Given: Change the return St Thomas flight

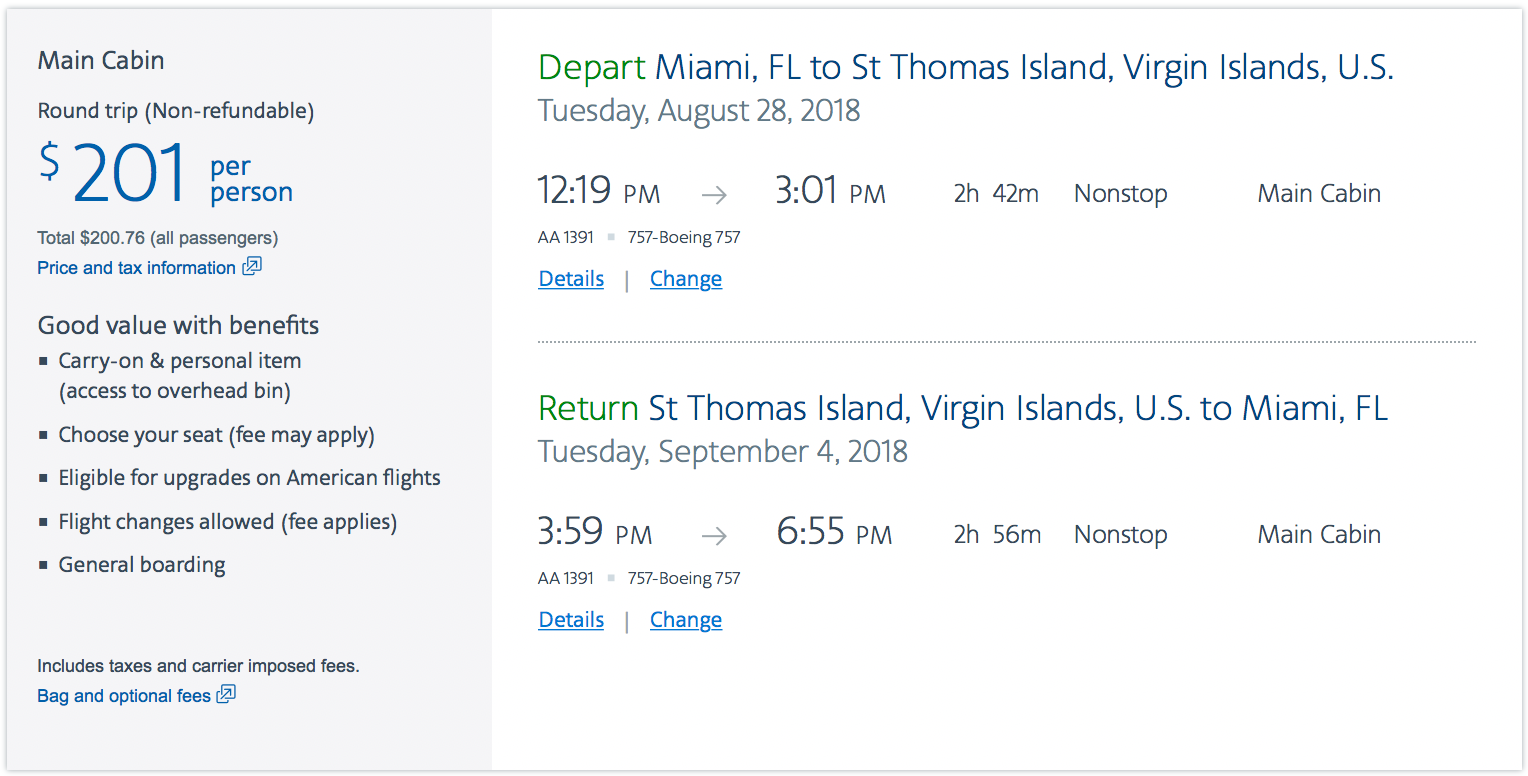Looking at the screenshot, I should point(686,620).
